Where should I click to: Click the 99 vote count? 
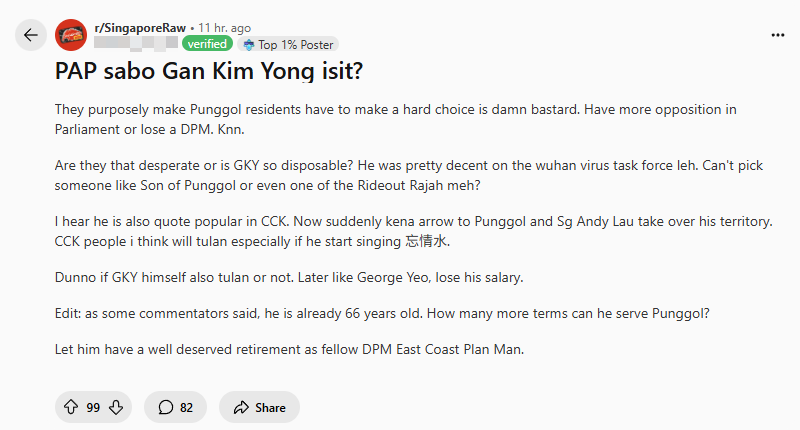pos(93,407)
